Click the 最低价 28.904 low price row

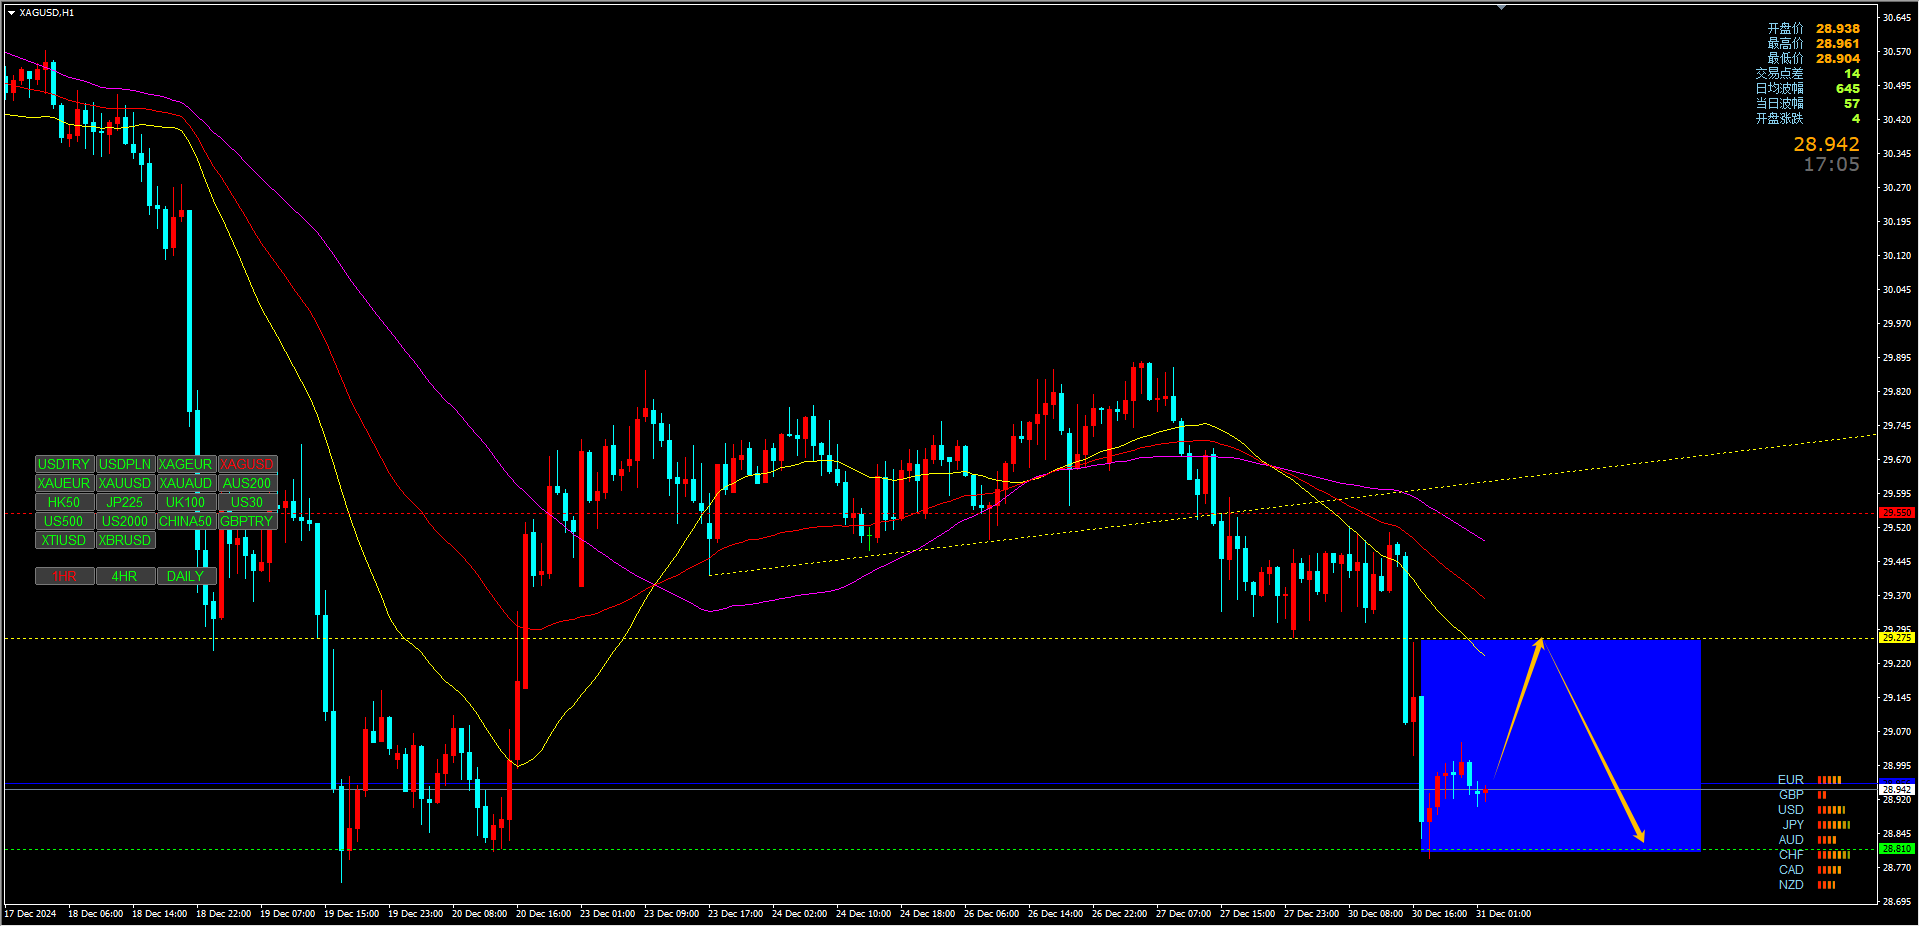(1813, 59)
